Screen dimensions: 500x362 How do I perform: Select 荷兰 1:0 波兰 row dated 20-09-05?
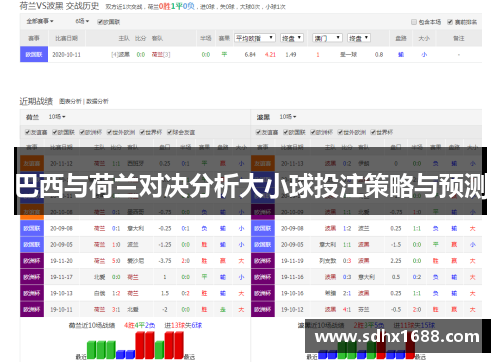coord(135,245)
